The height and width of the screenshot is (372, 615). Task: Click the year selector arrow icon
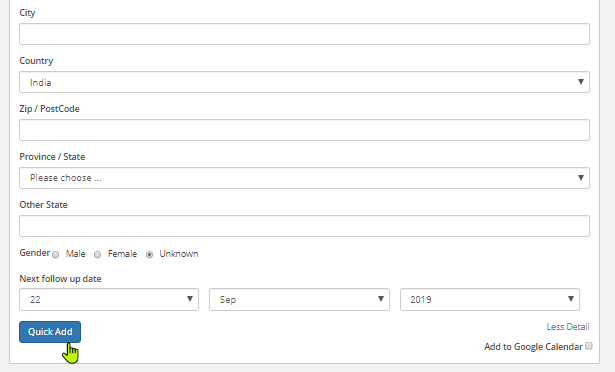point(571,299)
